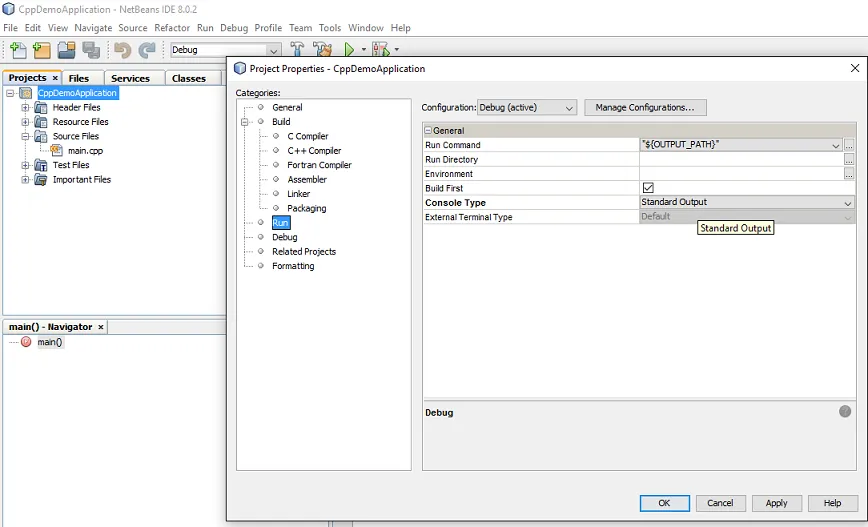Expand the Header Files tree node

tap(25, 107)
